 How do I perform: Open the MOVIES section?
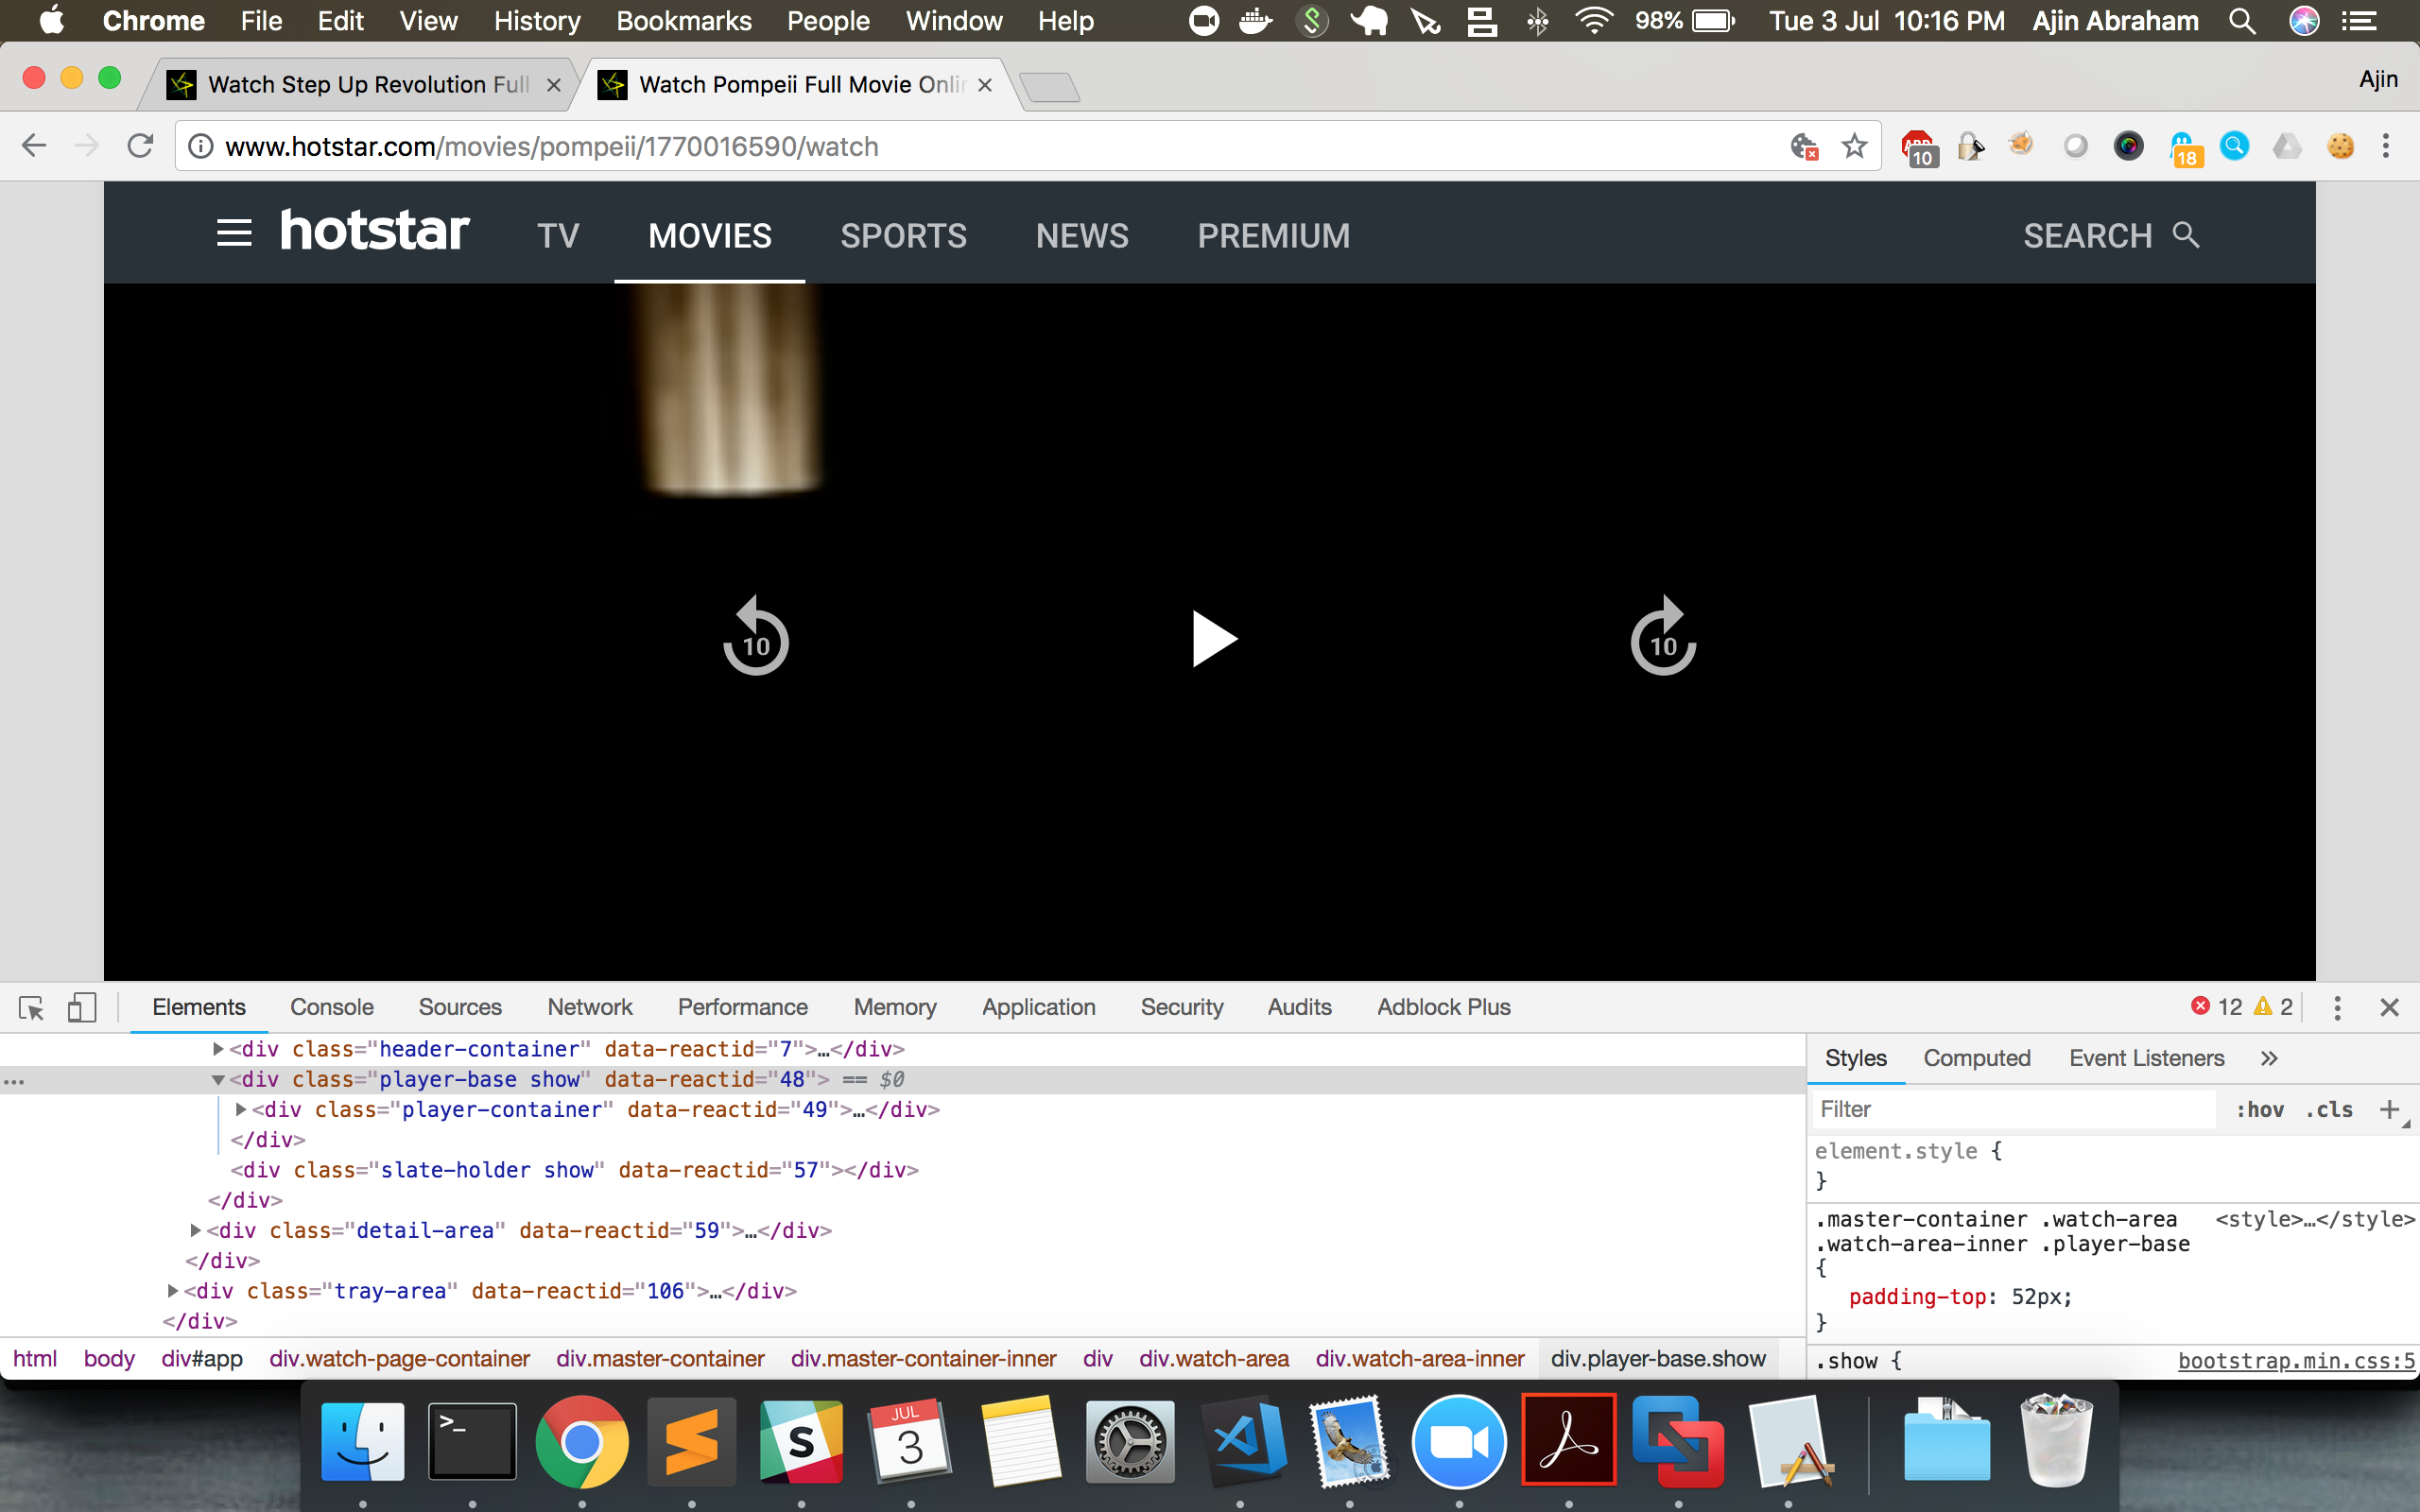pyautogui.click(x=710, y=236)
